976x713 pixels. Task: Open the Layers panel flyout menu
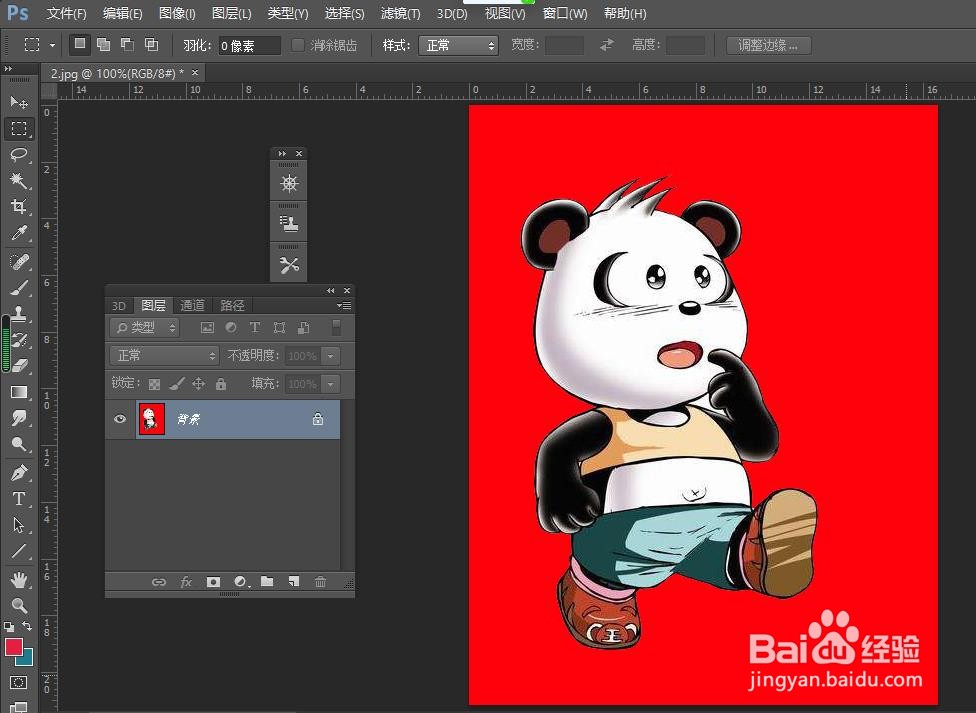pyautogui.click(x=344, y=305)
